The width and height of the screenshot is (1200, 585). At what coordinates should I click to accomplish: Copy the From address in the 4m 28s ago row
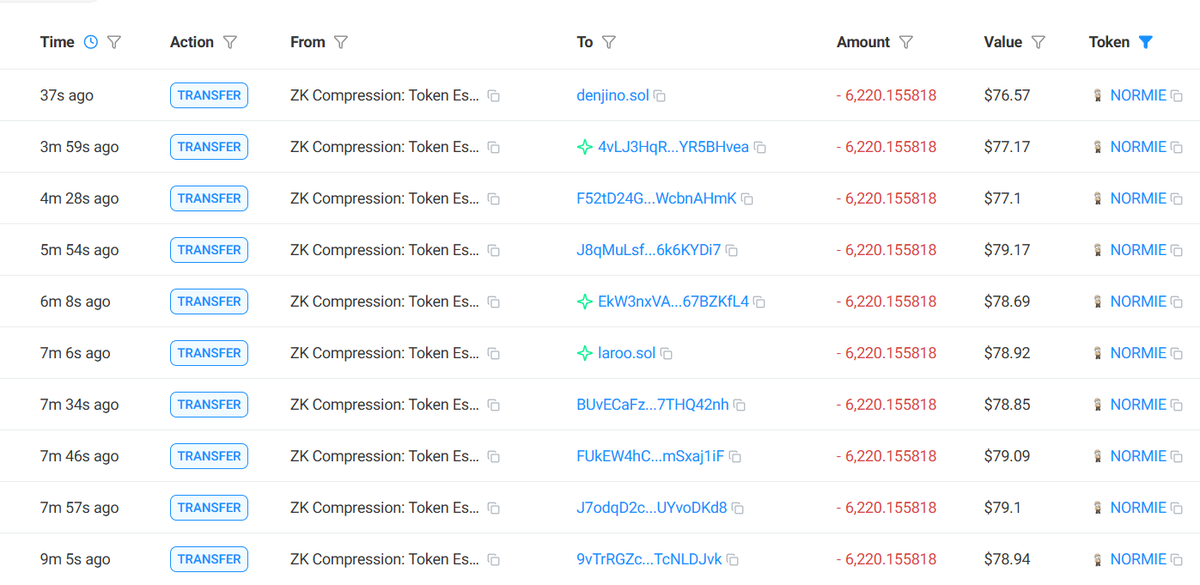[494, 199]
